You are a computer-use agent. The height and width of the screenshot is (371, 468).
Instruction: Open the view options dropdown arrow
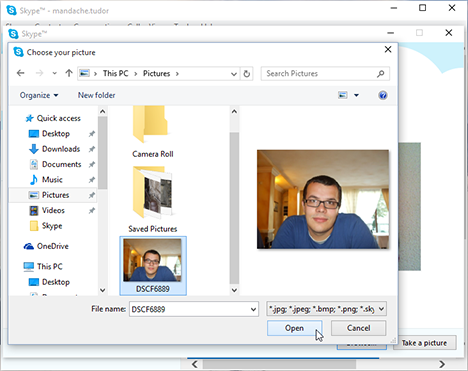(356, 95)
